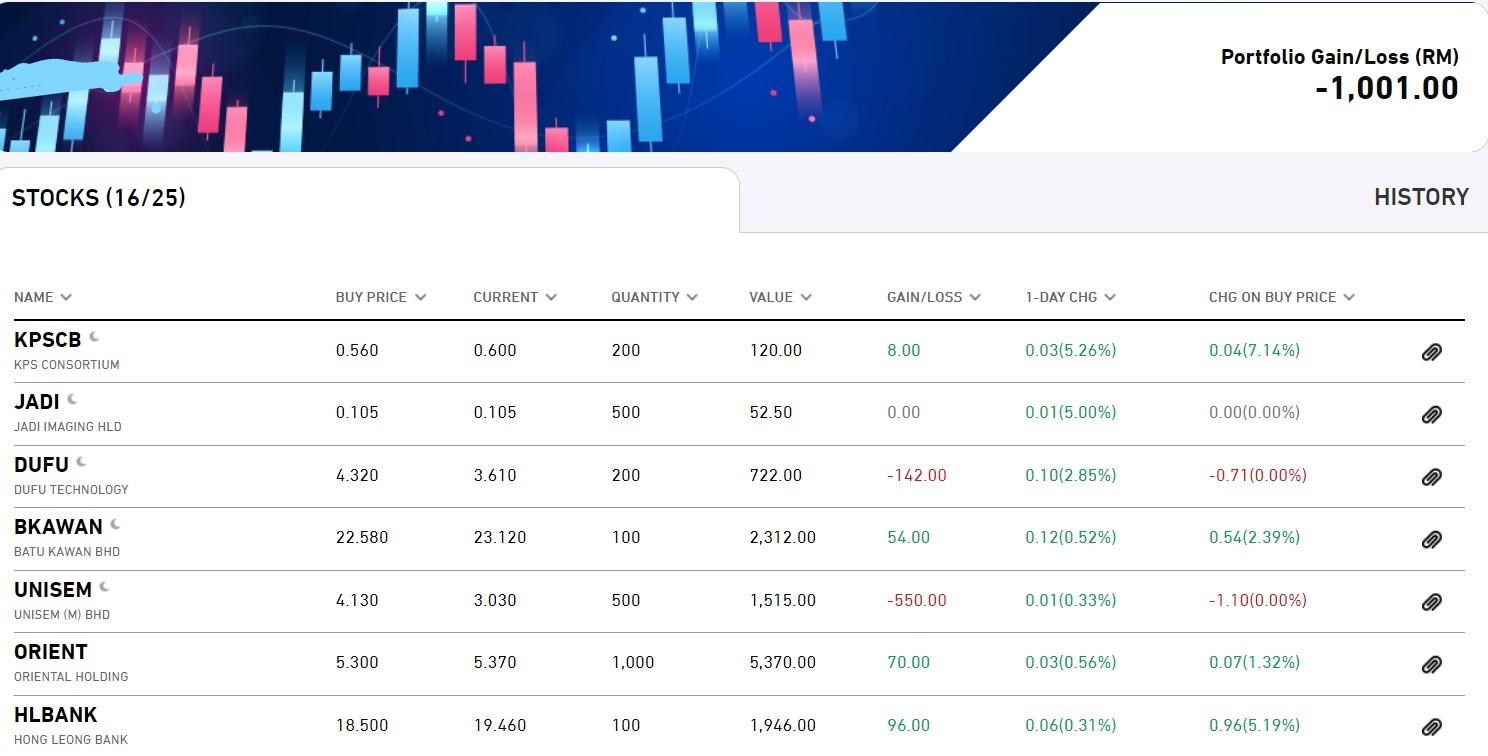Open attachment icon for ORIENT row
The width and height of the screenshot is (1488, 756).
(1431, 664)
